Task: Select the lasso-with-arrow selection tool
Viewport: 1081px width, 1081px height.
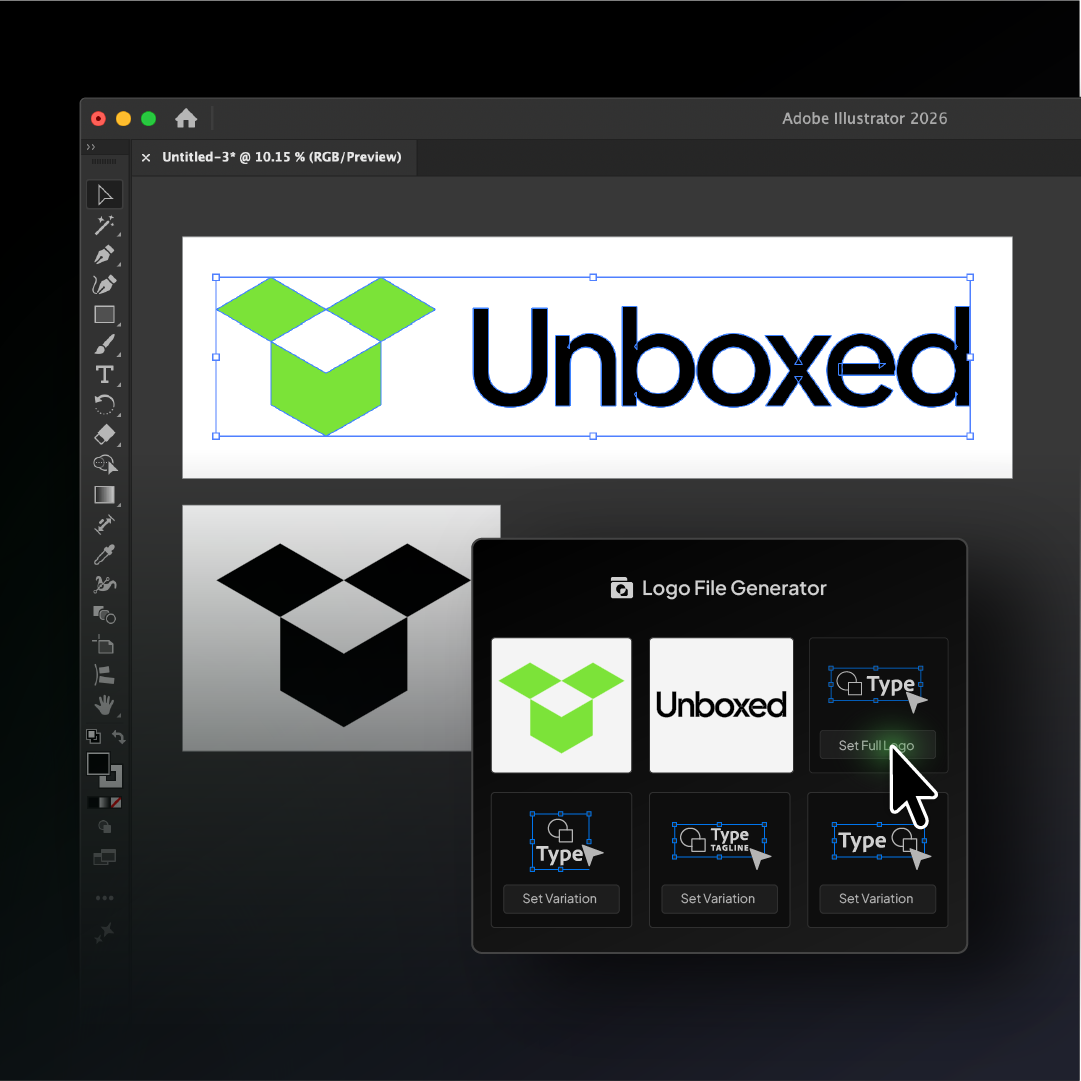Action: point(105,464)
